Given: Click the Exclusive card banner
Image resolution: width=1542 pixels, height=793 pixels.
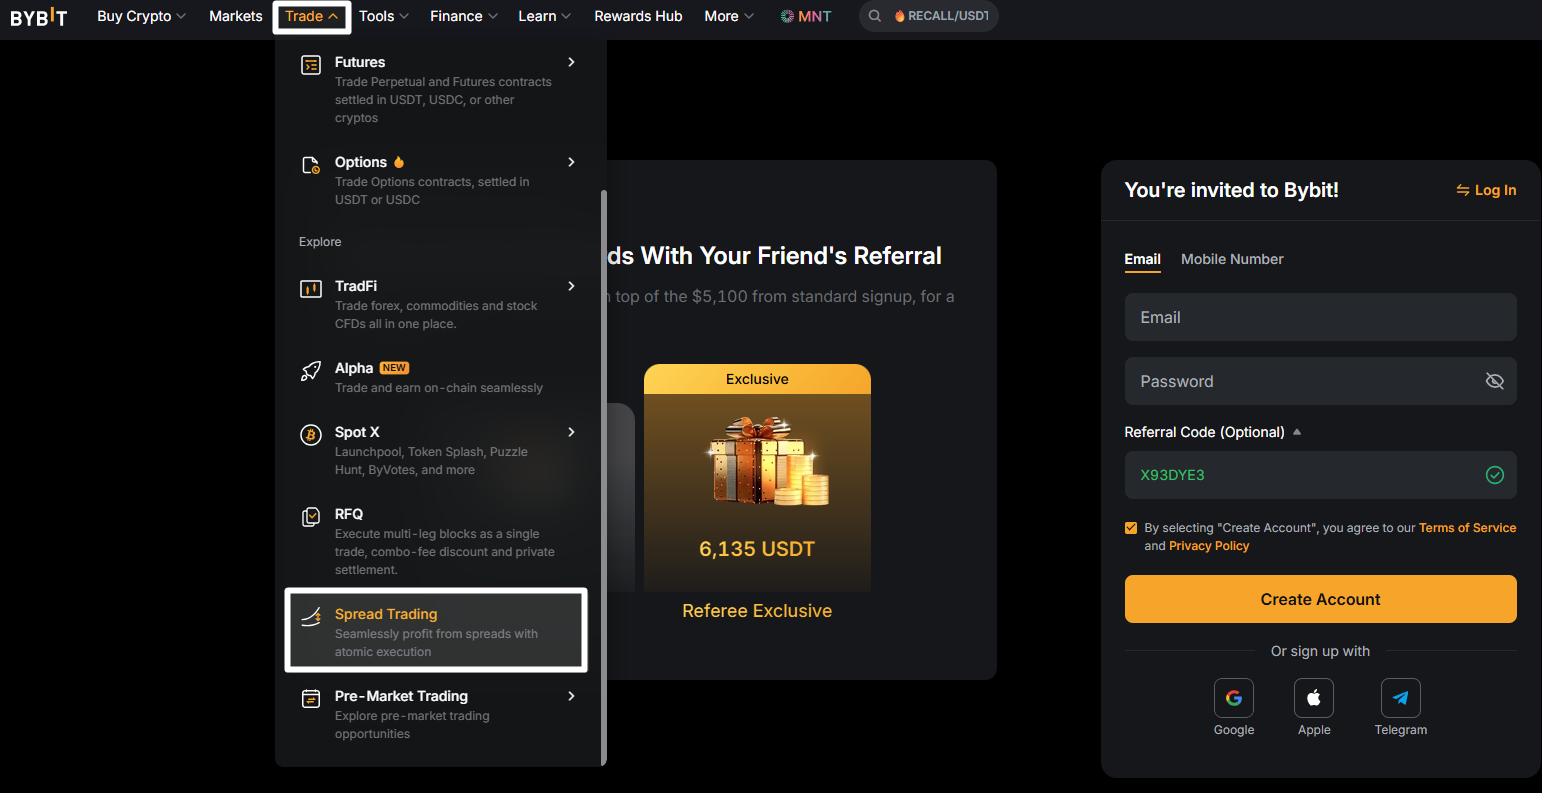Looking at the screenshot, I should tap(757, 379).
